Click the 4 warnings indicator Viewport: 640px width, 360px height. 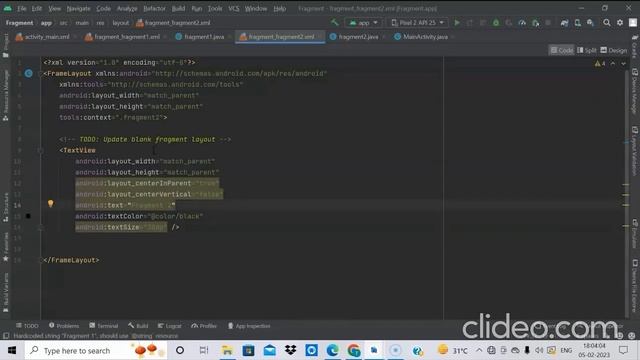pos(600,64)
